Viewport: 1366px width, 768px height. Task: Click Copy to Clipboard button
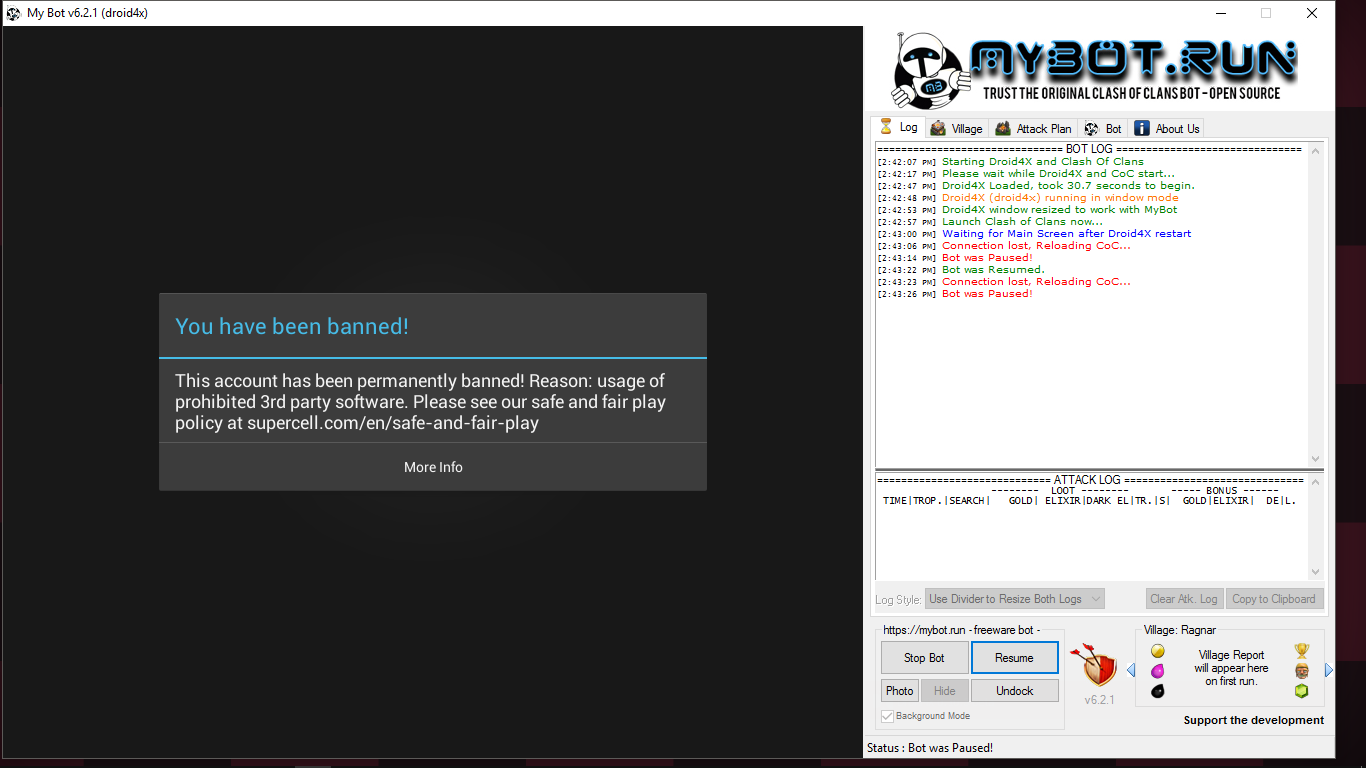1274,599
